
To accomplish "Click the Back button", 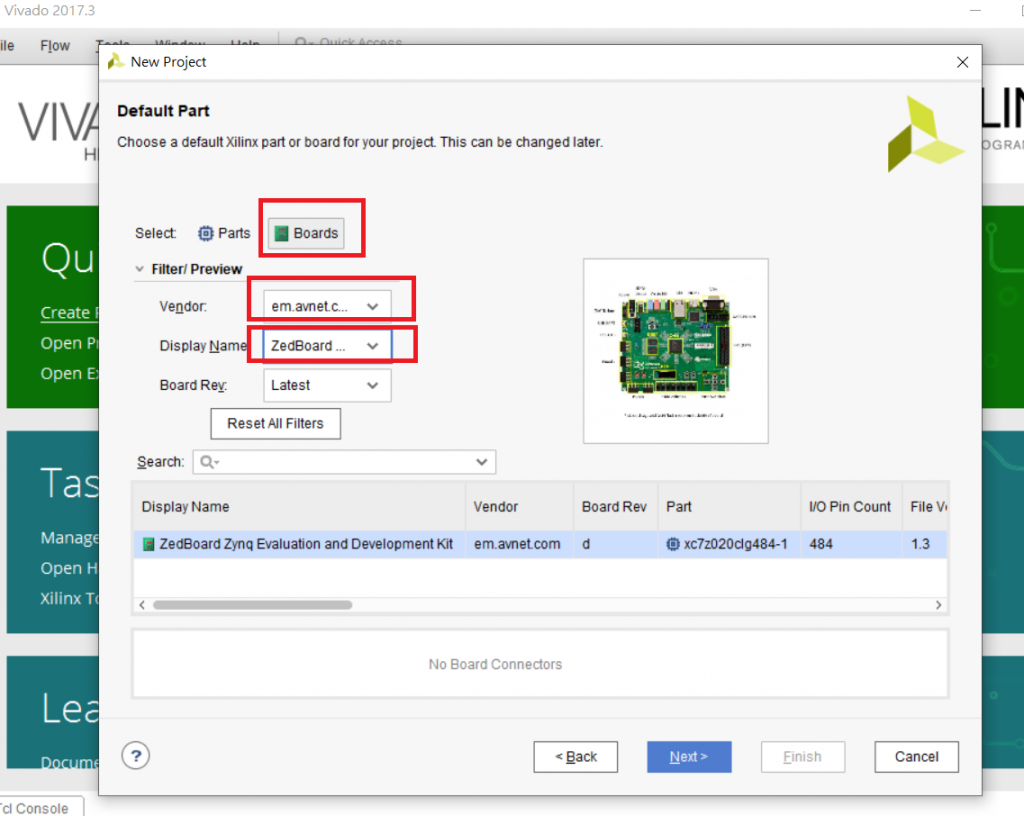I will click(x=575, y=757).
